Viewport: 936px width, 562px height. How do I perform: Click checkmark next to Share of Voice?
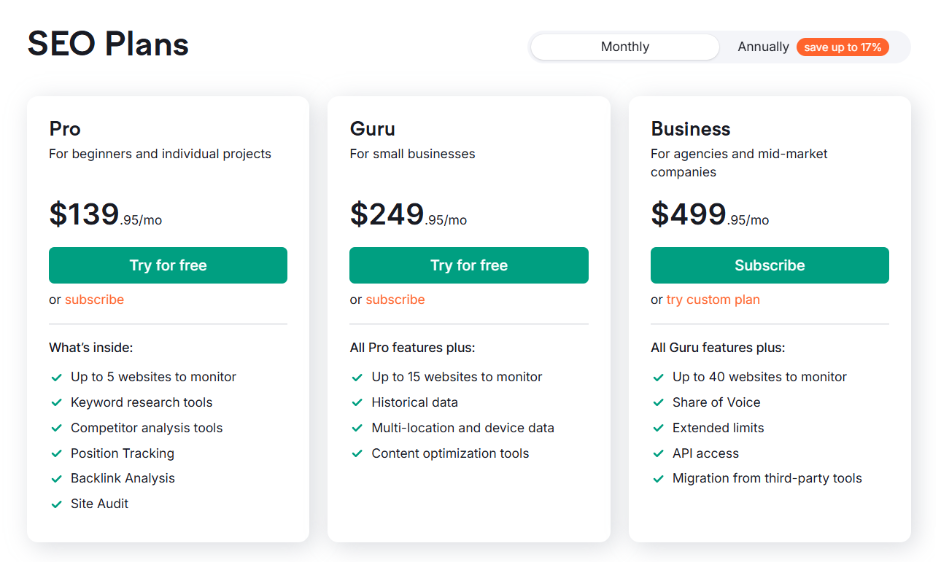coord(658,403)
